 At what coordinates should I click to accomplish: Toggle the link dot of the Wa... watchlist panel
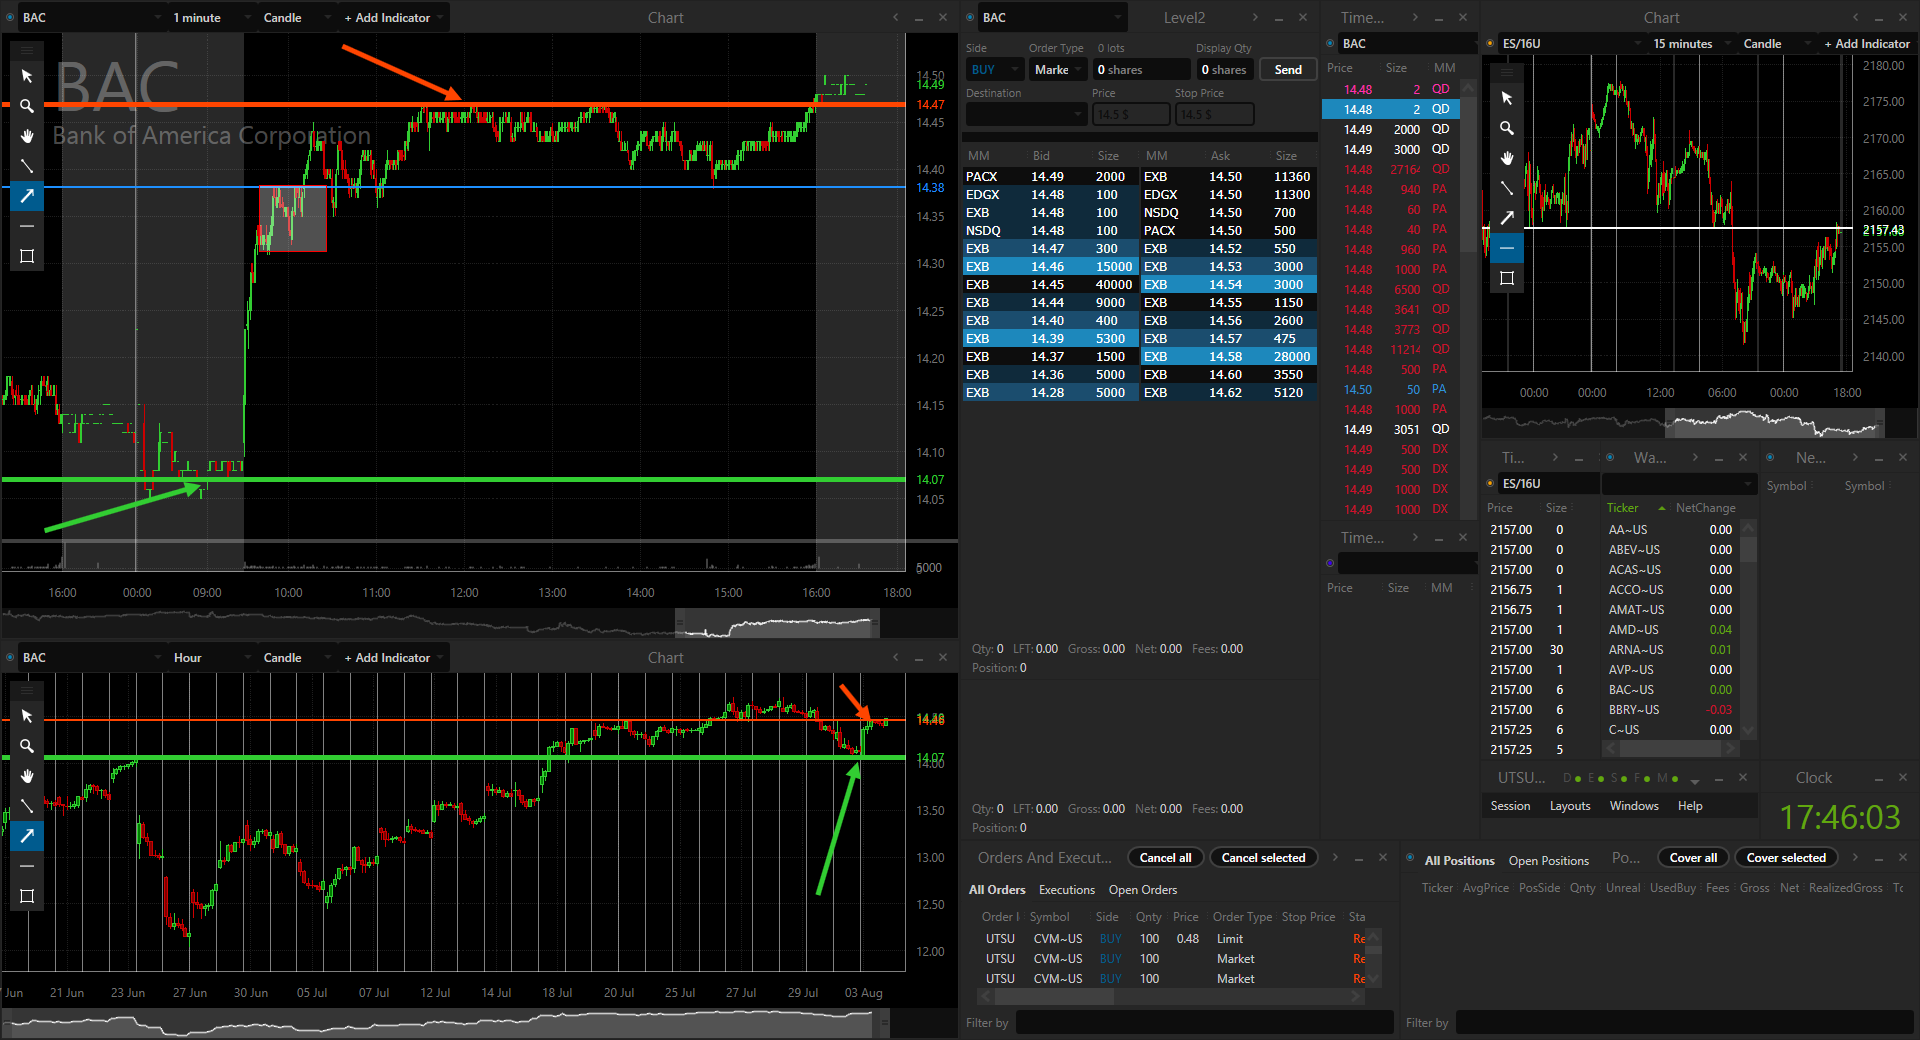coord(1610,457)
